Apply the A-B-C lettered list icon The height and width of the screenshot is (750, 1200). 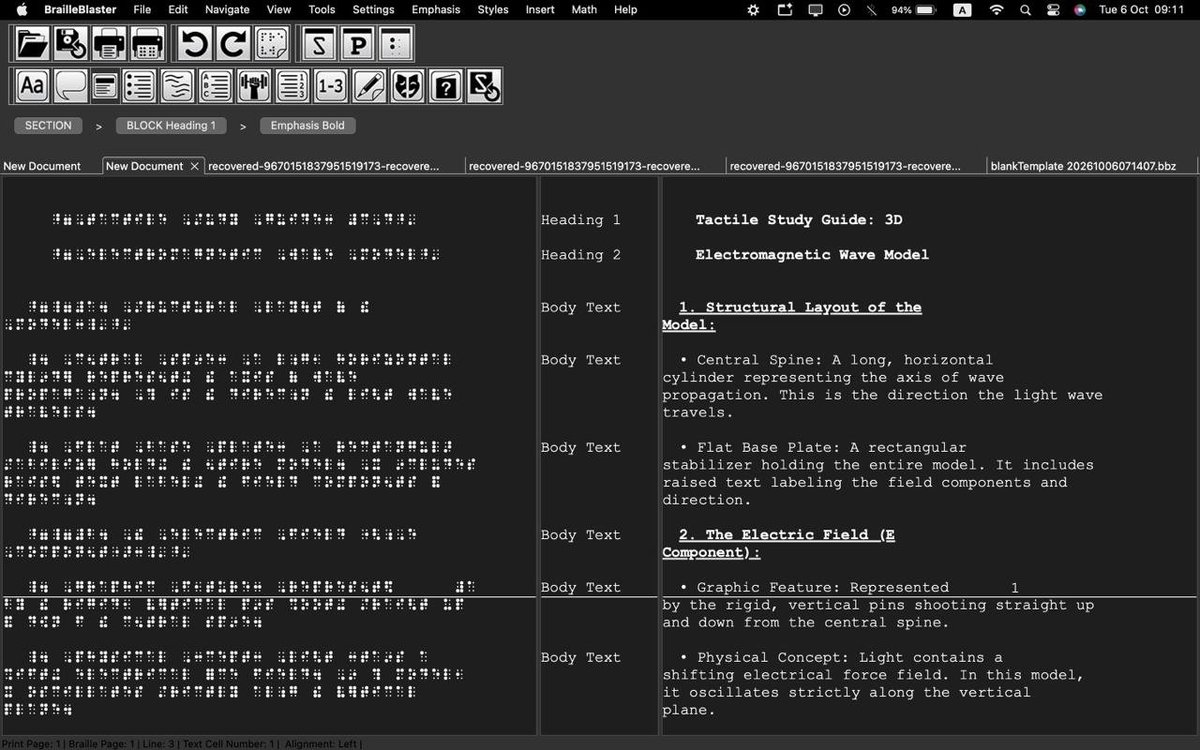[215, 86]
